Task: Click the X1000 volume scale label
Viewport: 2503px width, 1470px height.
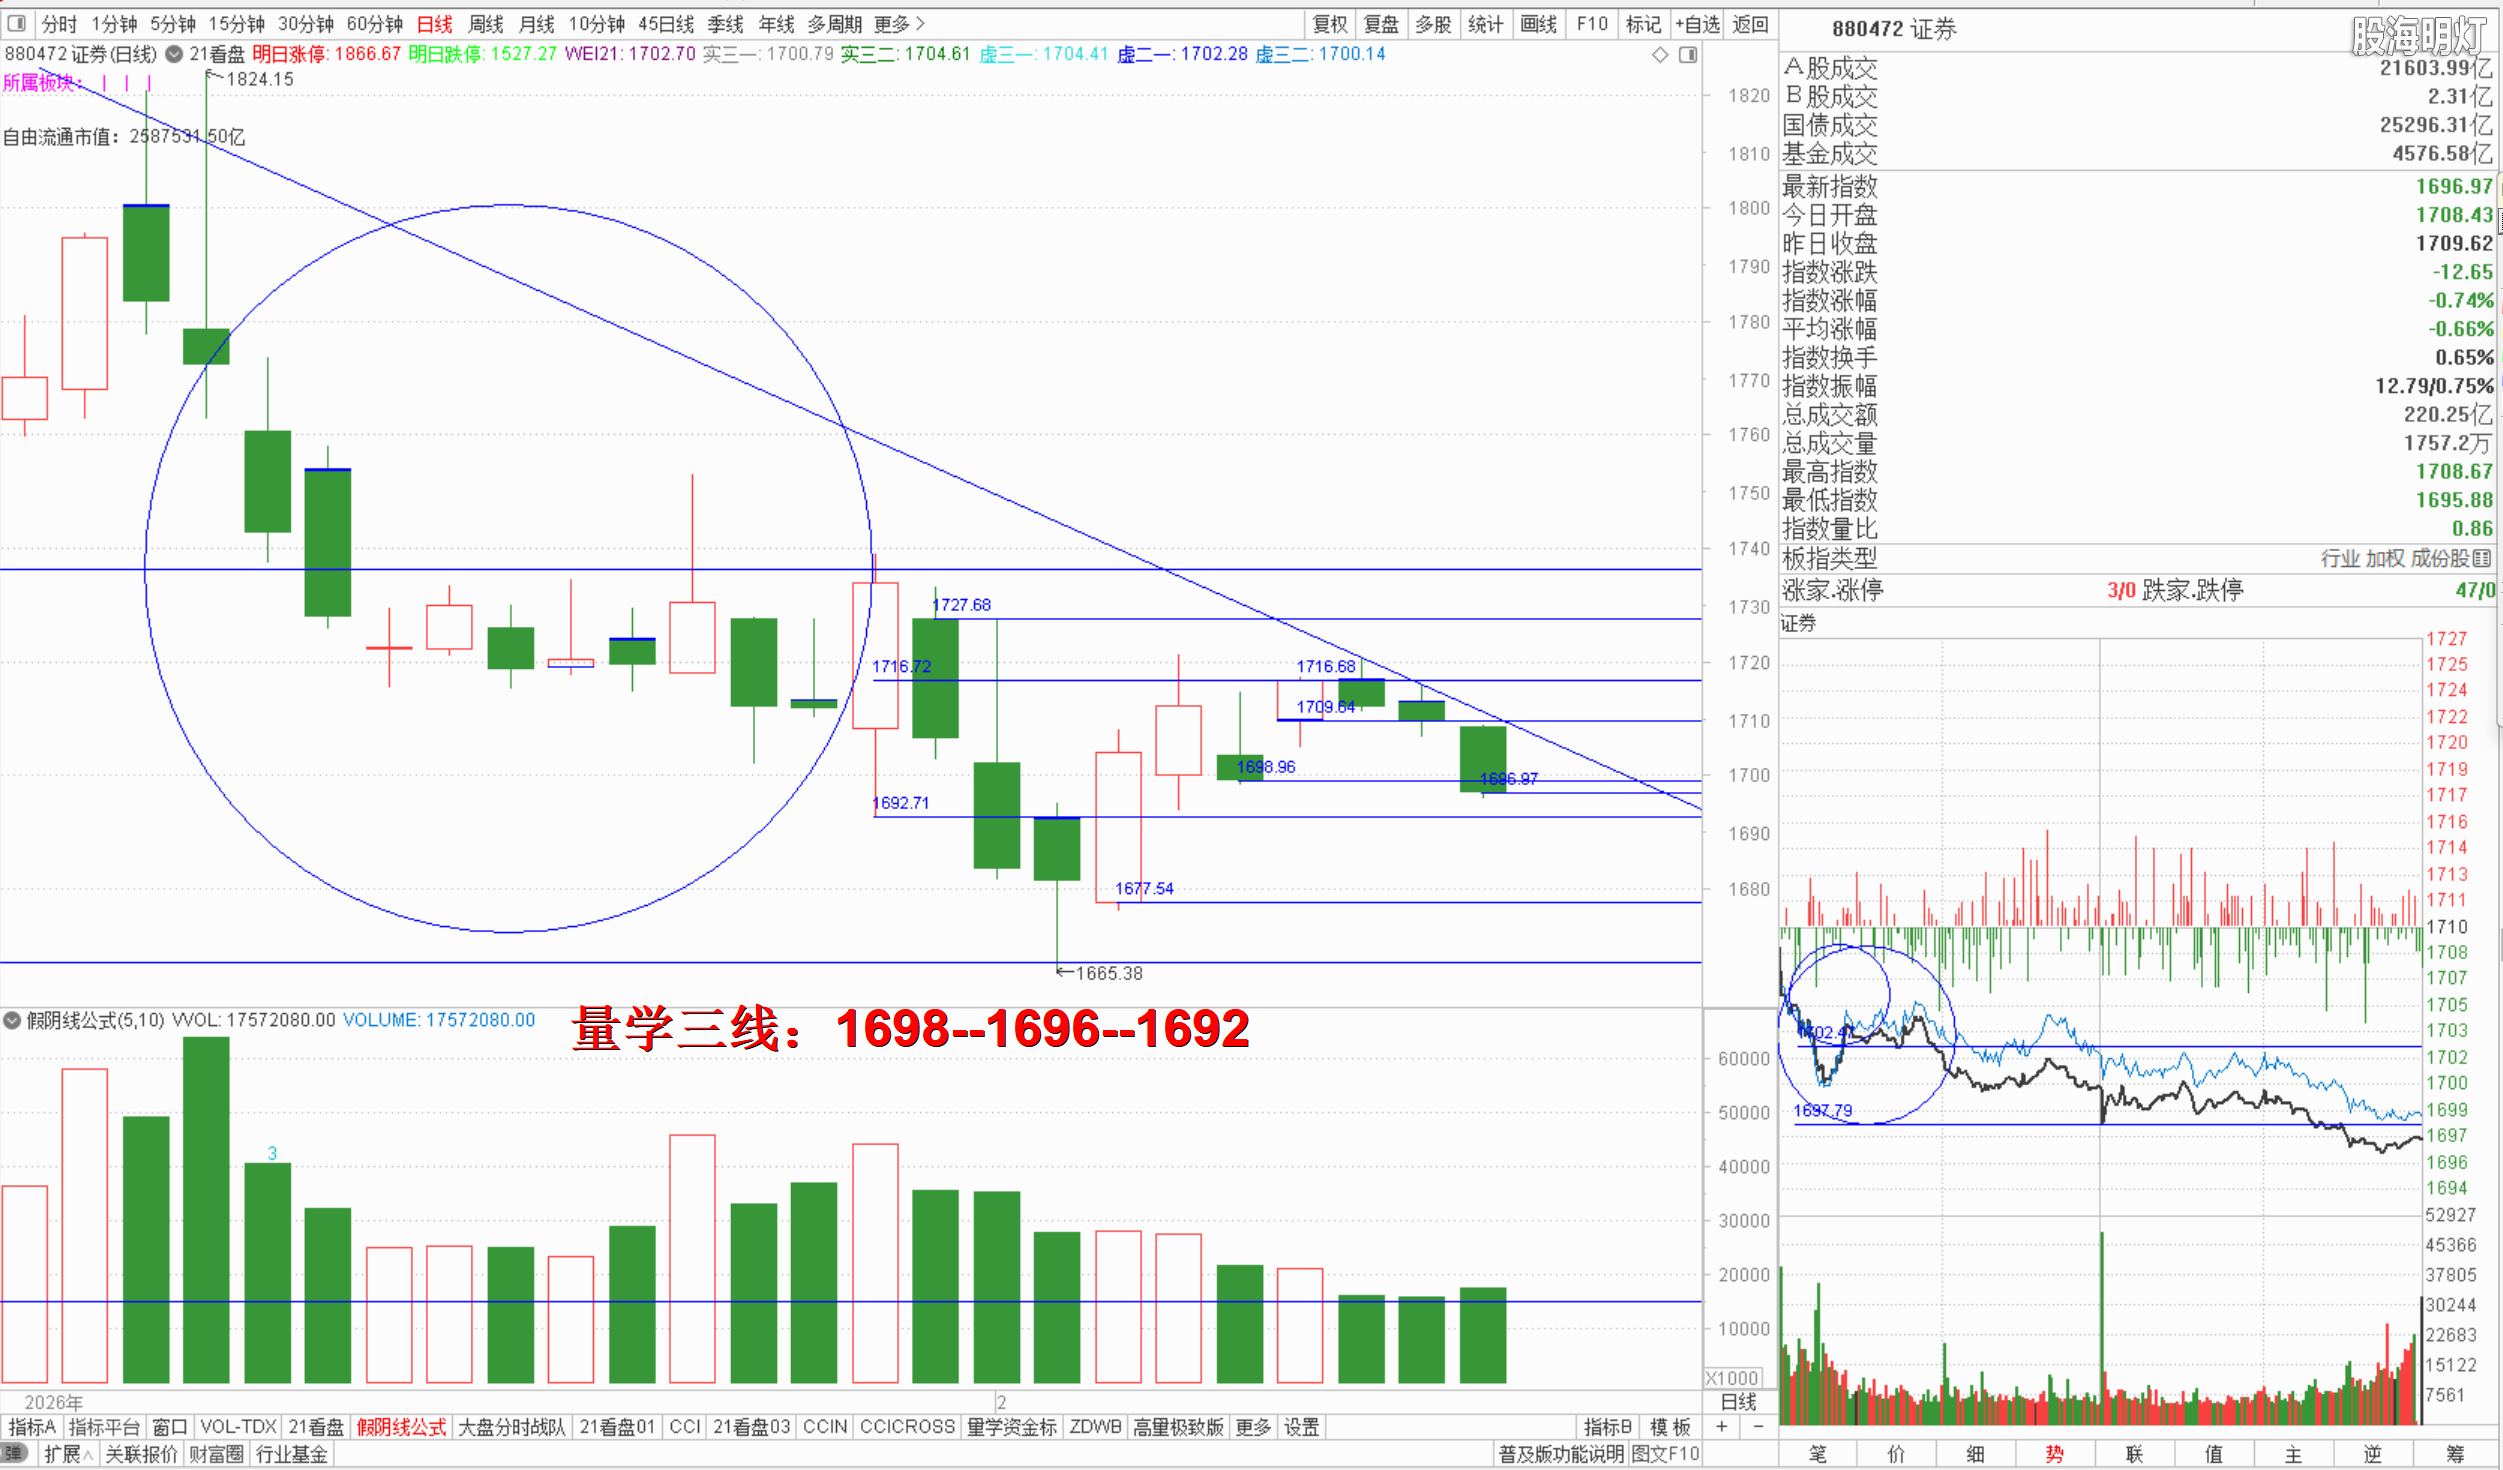Action: point(1732,1378)
